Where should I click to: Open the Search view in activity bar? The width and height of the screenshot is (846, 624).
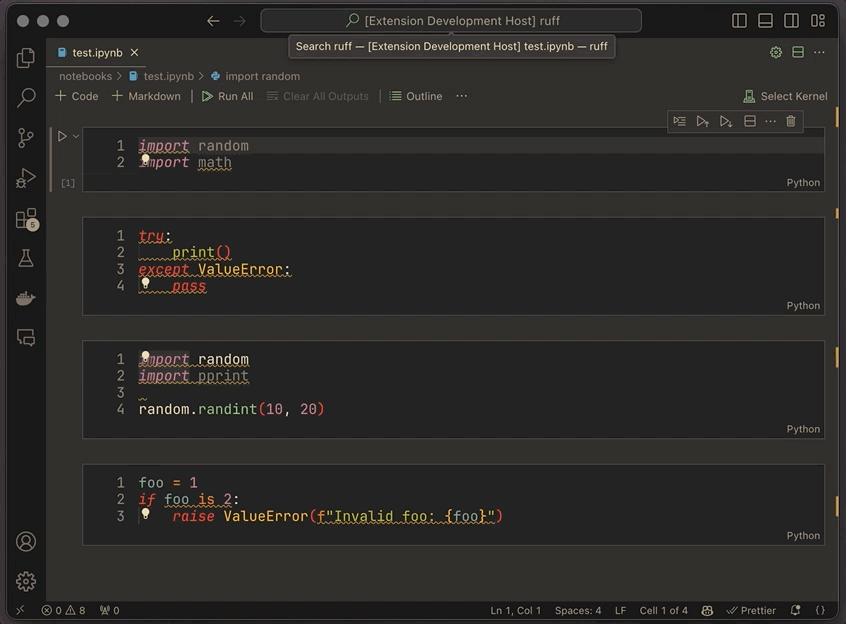click(25, 98)
